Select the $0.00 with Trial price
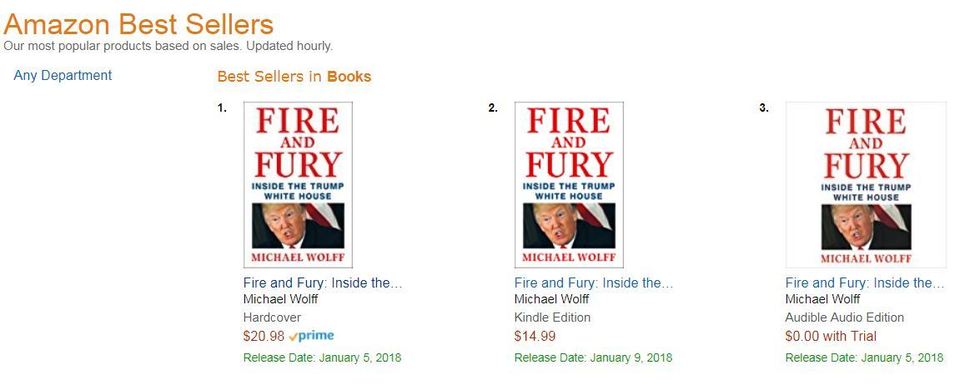 [x=831, y=336]
